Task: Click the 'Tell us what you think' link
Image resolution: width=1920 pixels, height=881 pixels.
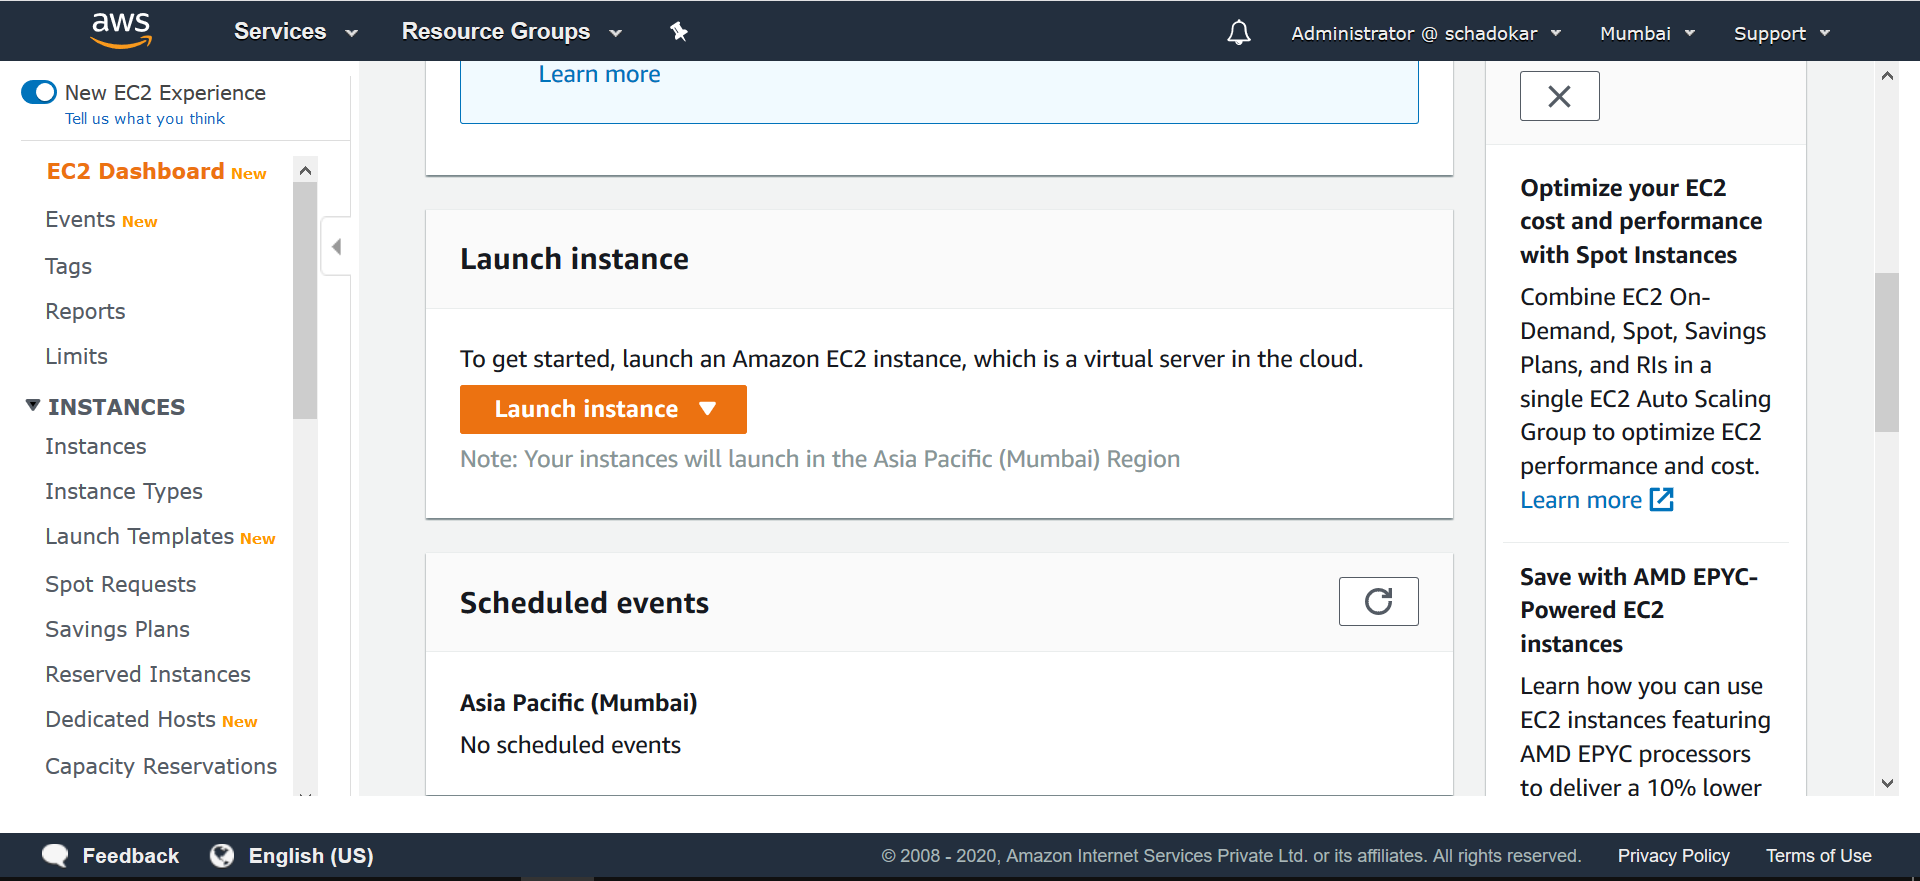Action: pyautogui.click(x=145, y=118)
